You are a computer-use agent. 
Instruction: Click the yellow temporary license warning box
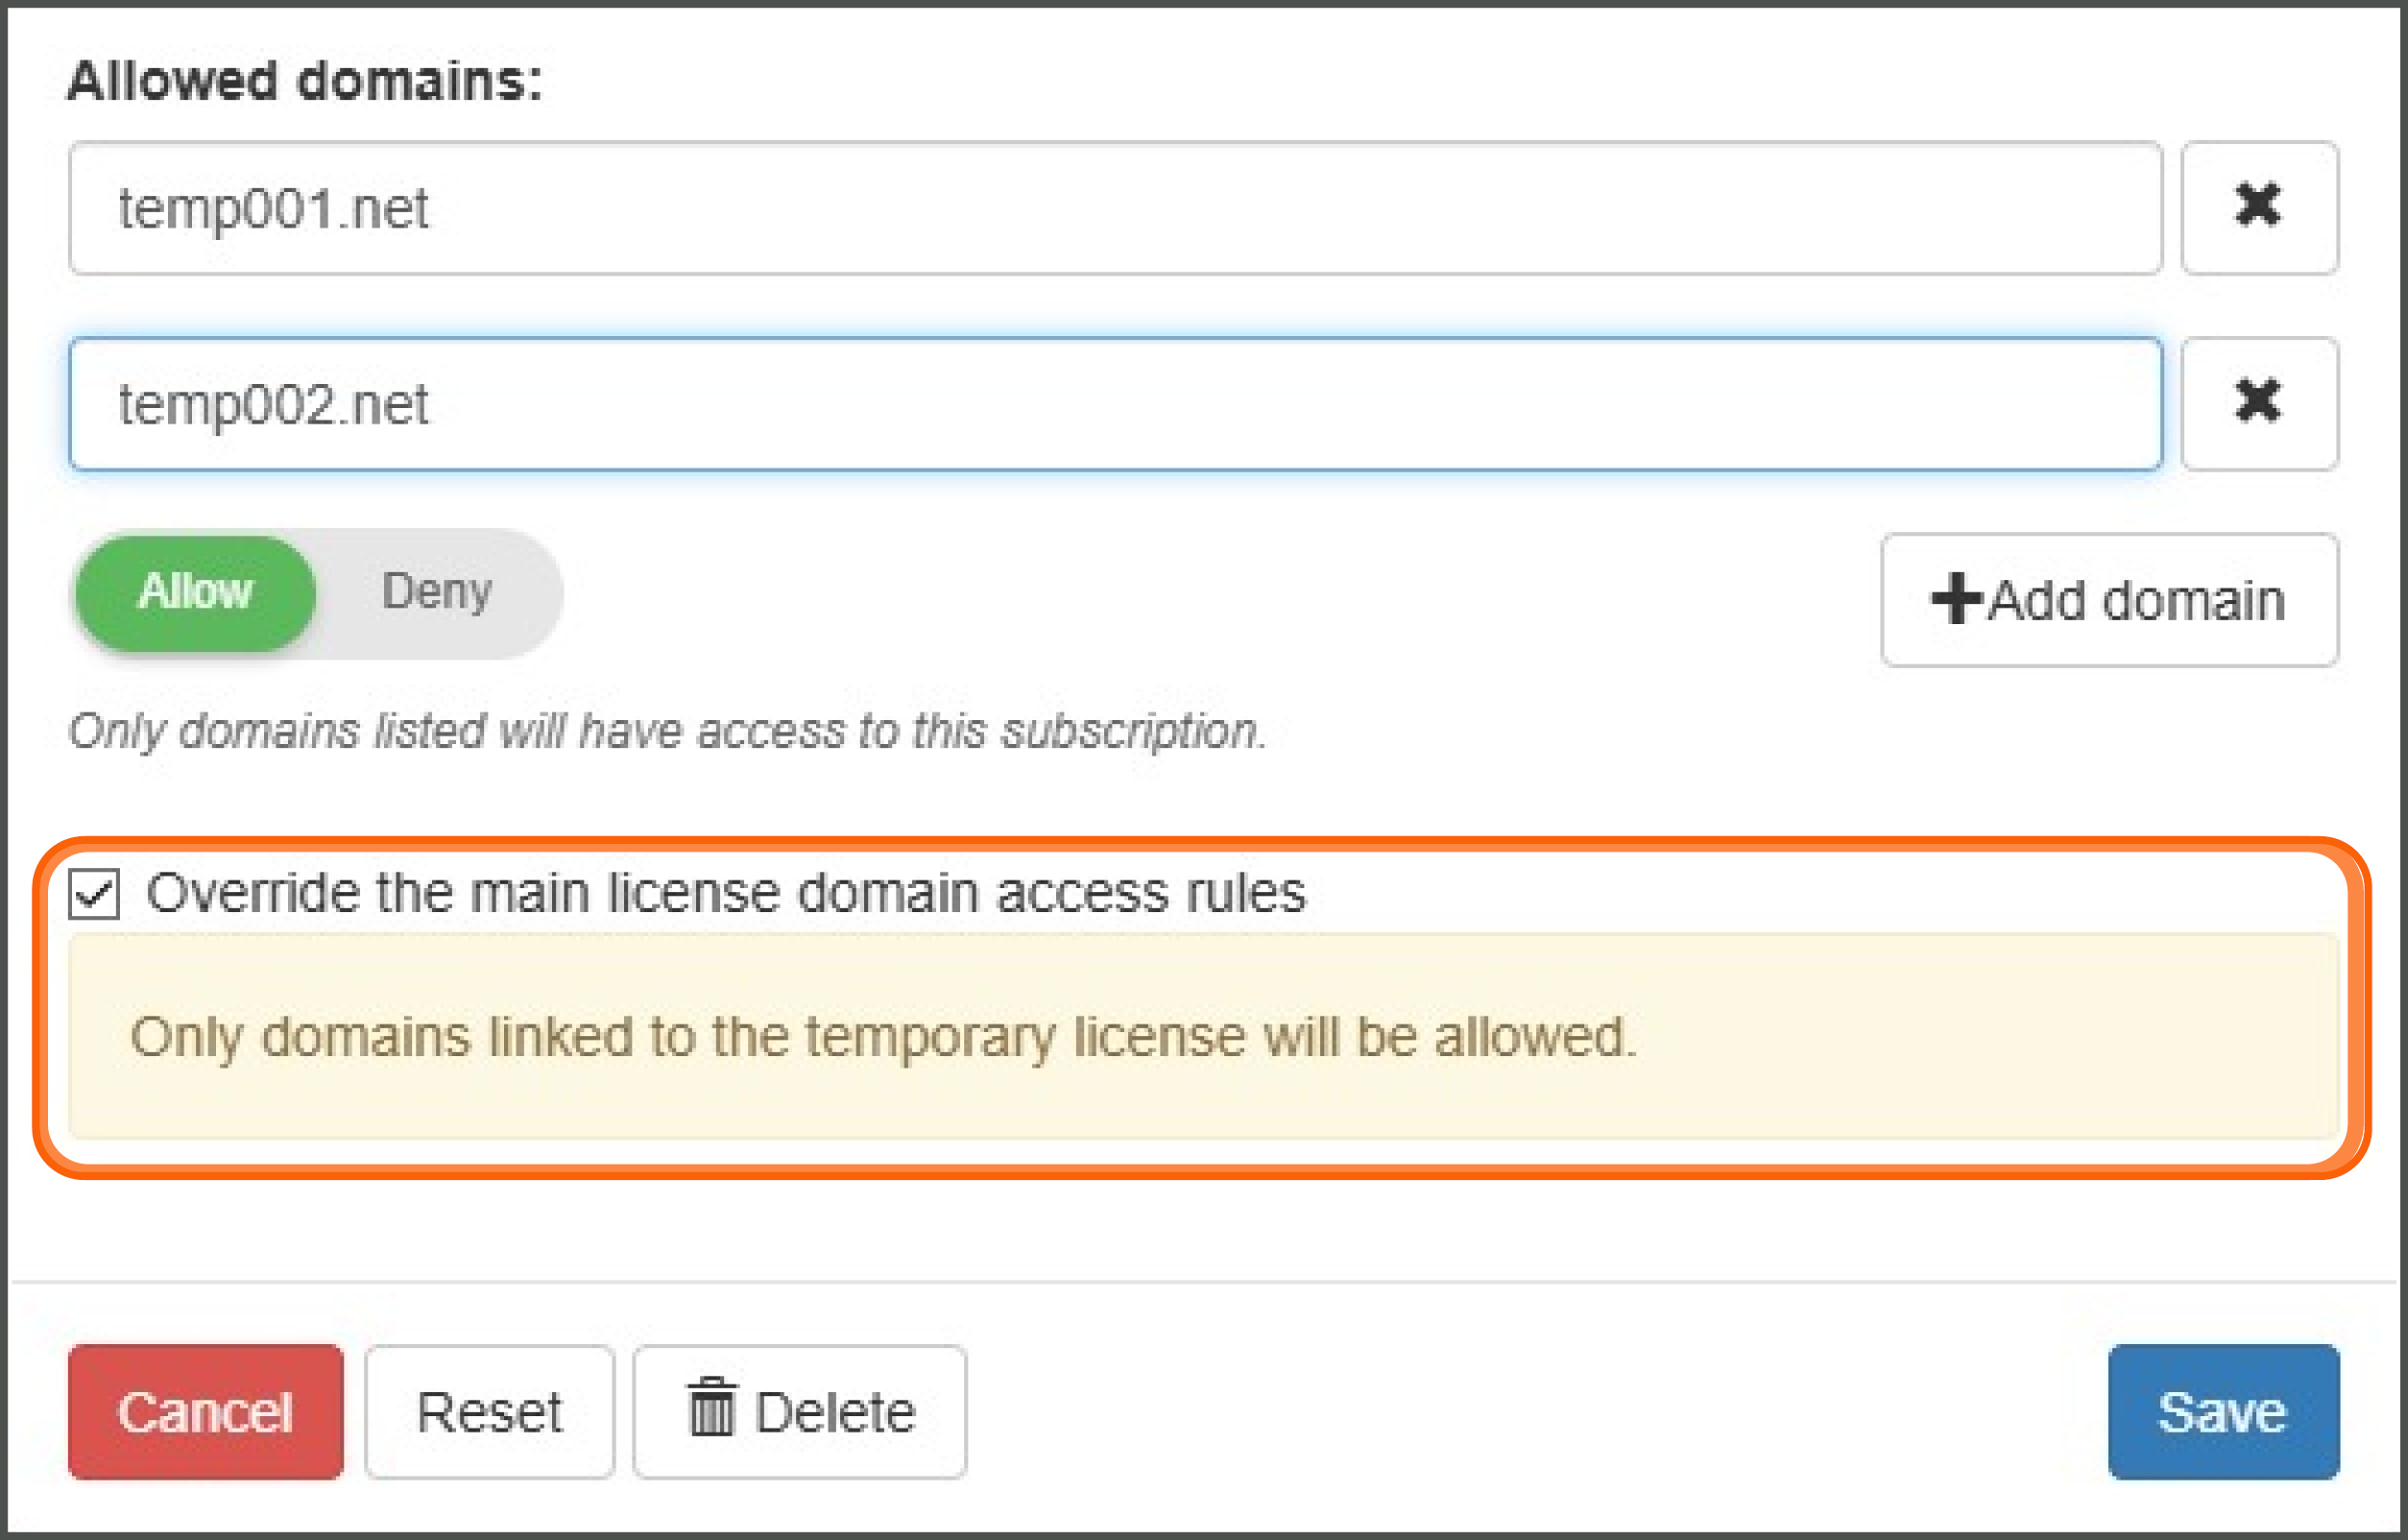1204,1036
